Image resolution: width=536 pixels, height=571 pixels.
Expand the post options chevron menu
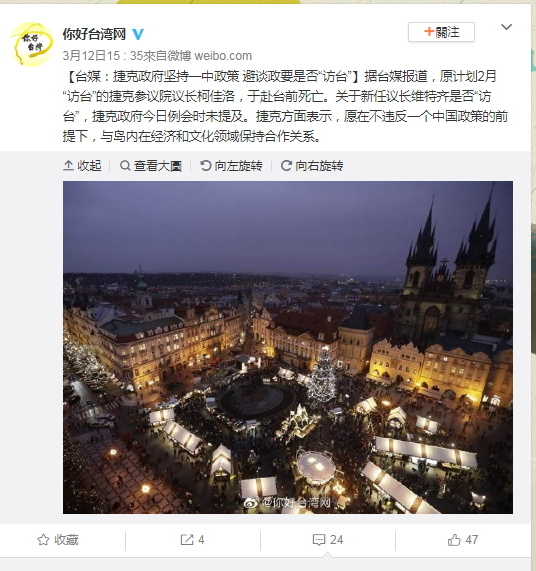[507, 27]
